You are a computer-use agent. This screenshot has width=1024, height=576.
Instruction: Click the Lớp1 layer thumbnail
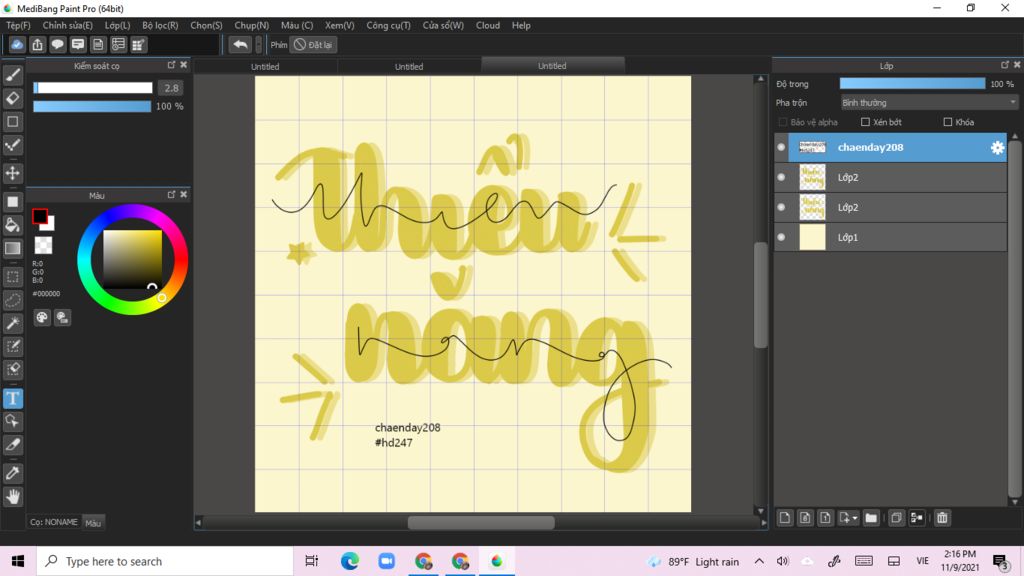pos(812,237)
